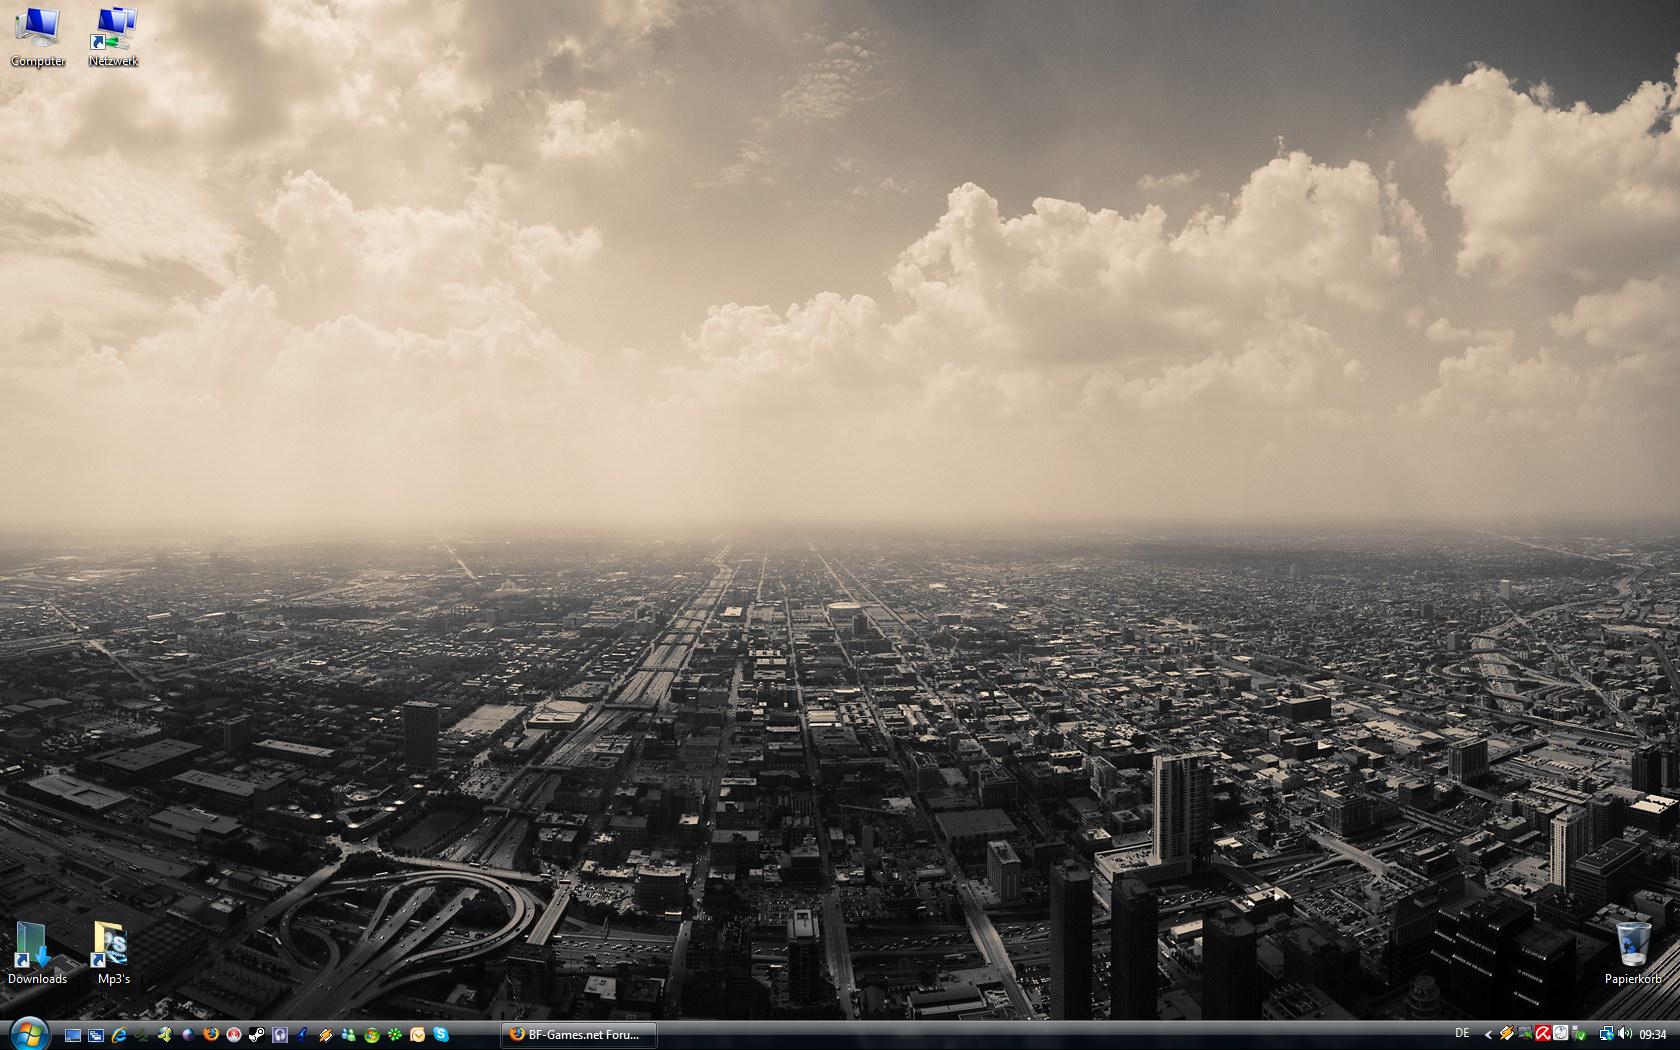Select the Downloads folder shortcut
Image resolution: width=1680 pixels, height=1050 pixels.
pyautogui.click(x=37, y=952)
